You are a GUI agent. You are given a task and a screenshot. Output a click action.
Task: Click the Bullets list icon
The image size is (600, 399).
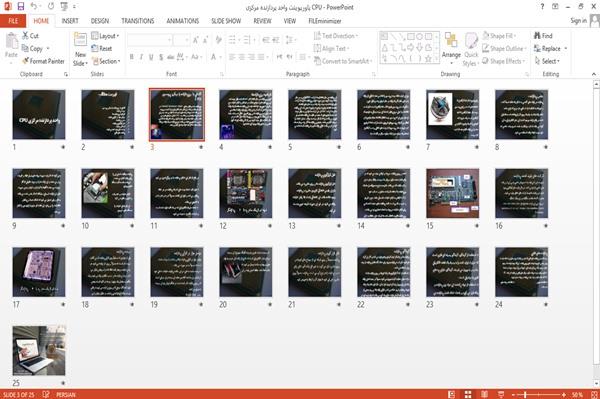[233, 40]
